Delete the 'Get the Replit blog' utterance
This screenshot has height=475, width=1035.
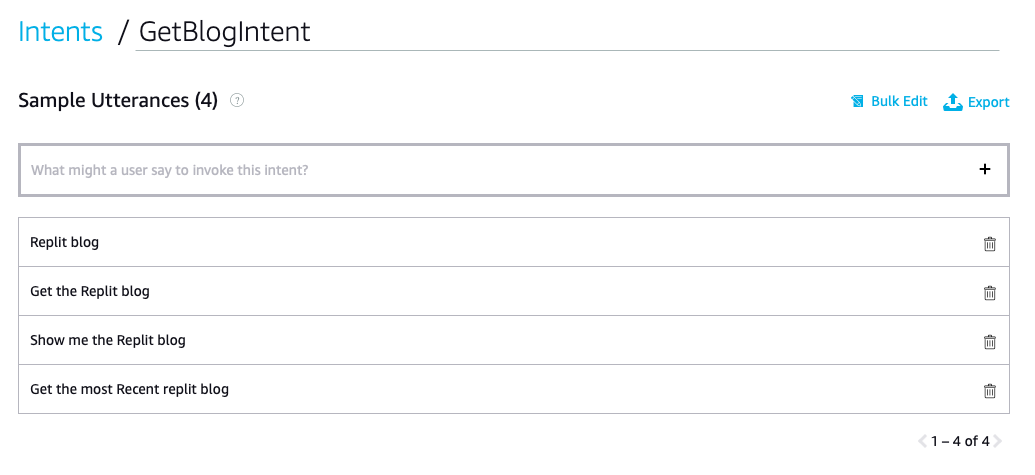990,292
